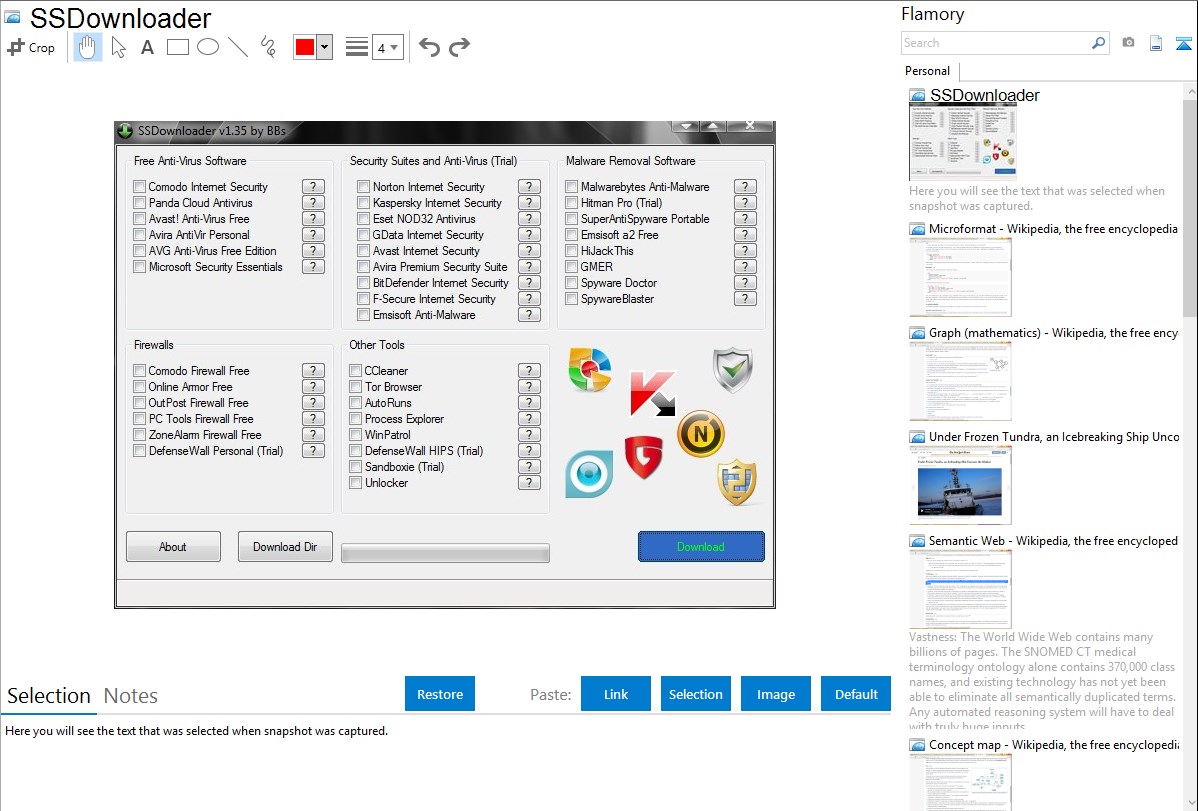Viewport: 1198px width, 811px height.
Task: Choose the arrow pointer tool
Action: click(x=118, y=47)
